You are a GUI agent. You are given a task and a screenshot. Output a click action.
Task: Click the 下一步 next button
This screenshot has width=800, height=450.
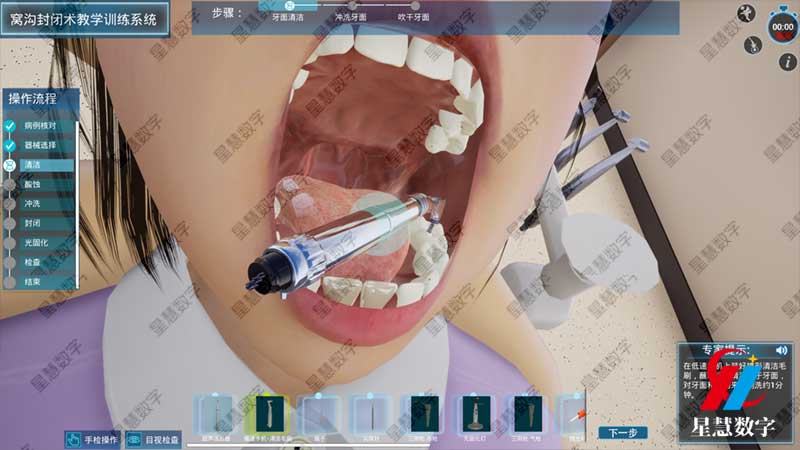pyautogui.click(x=622, y=433)
